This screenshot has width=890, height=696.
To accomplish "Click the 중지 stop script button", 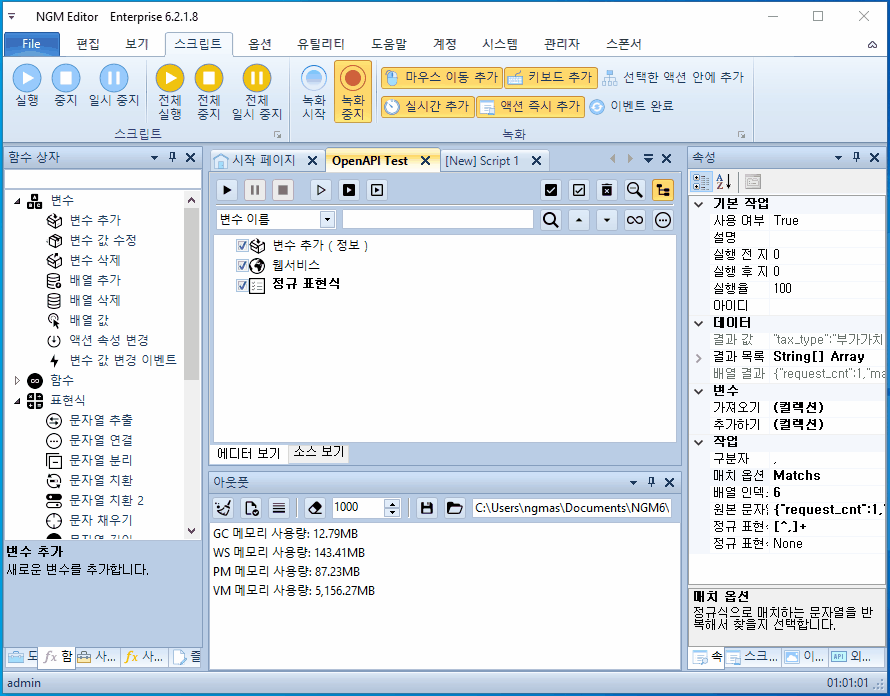I will 66,85.
